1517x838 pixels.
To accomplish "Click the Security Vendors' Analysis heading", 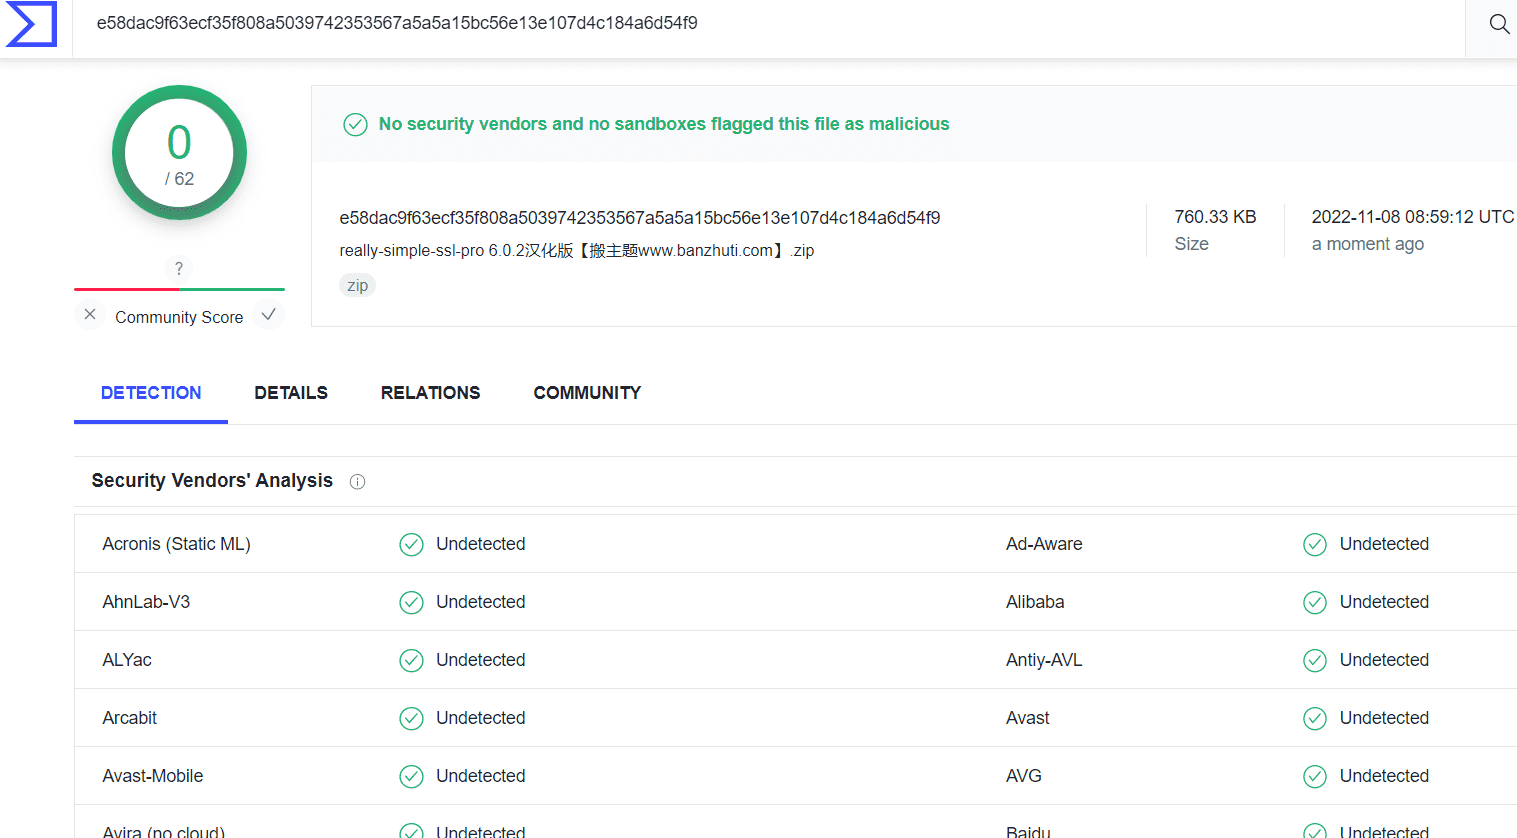I will (x=212, y=481).
